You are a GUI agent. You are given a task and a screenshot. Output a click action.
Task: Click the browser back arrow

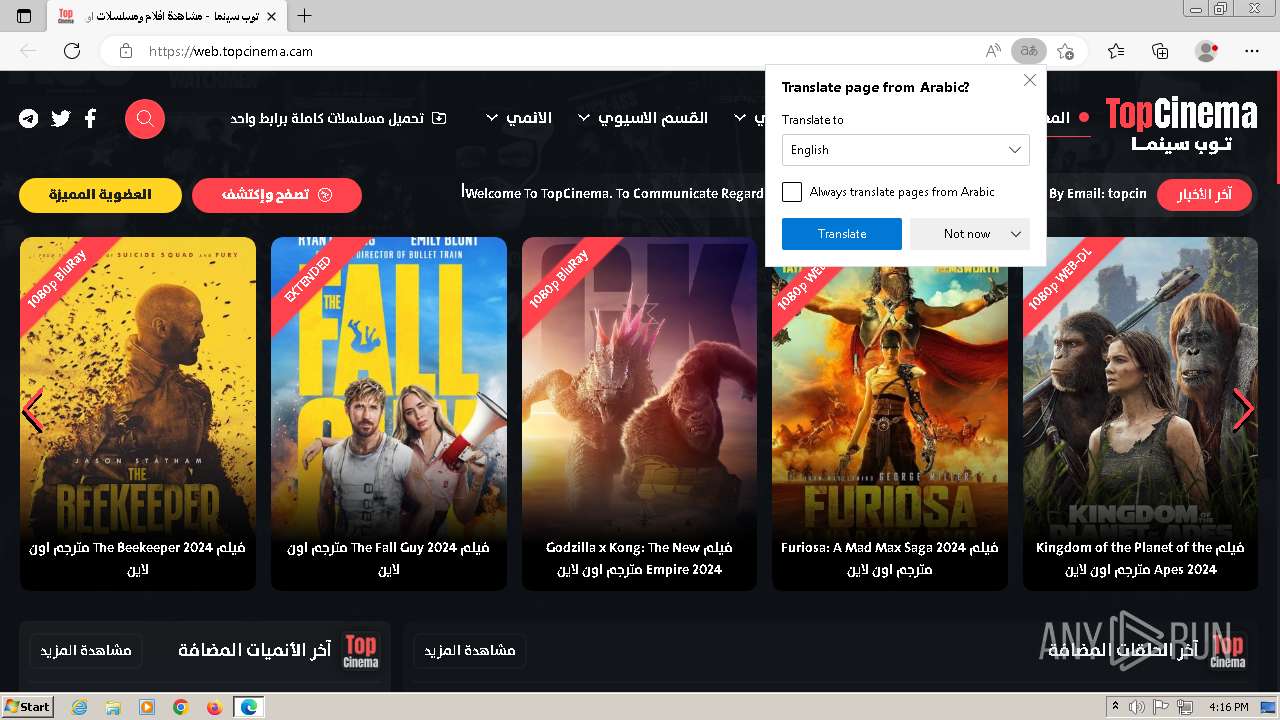28,51
